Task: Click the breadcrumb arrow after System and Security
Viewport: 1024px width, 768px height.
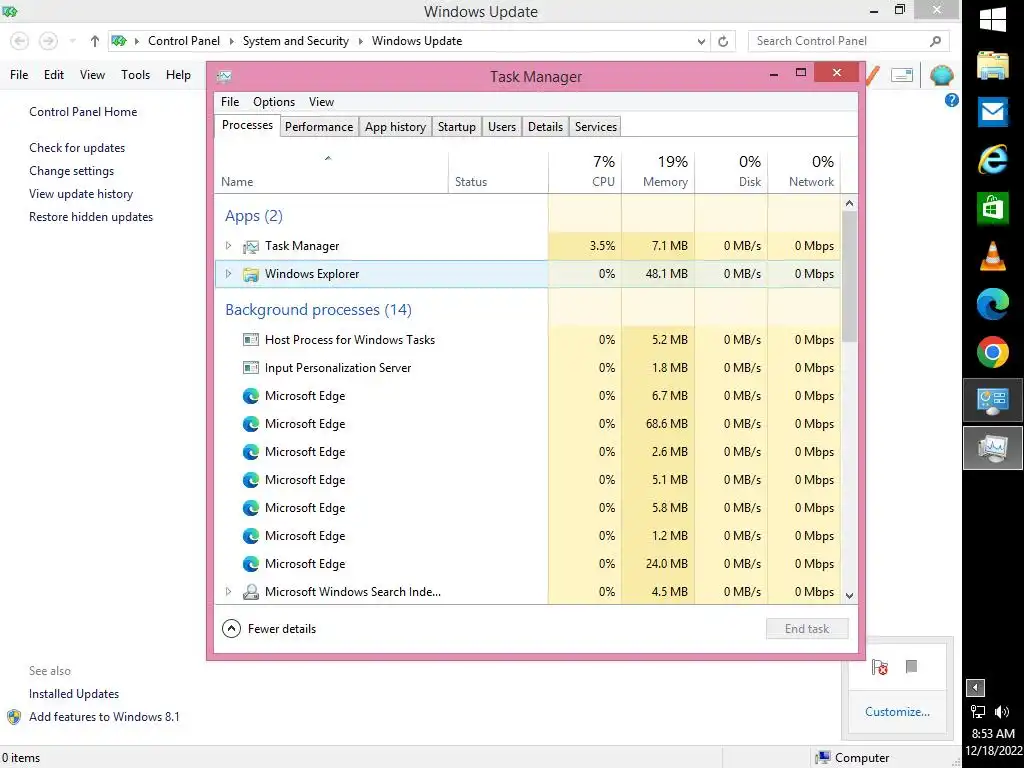Action: 360,41
